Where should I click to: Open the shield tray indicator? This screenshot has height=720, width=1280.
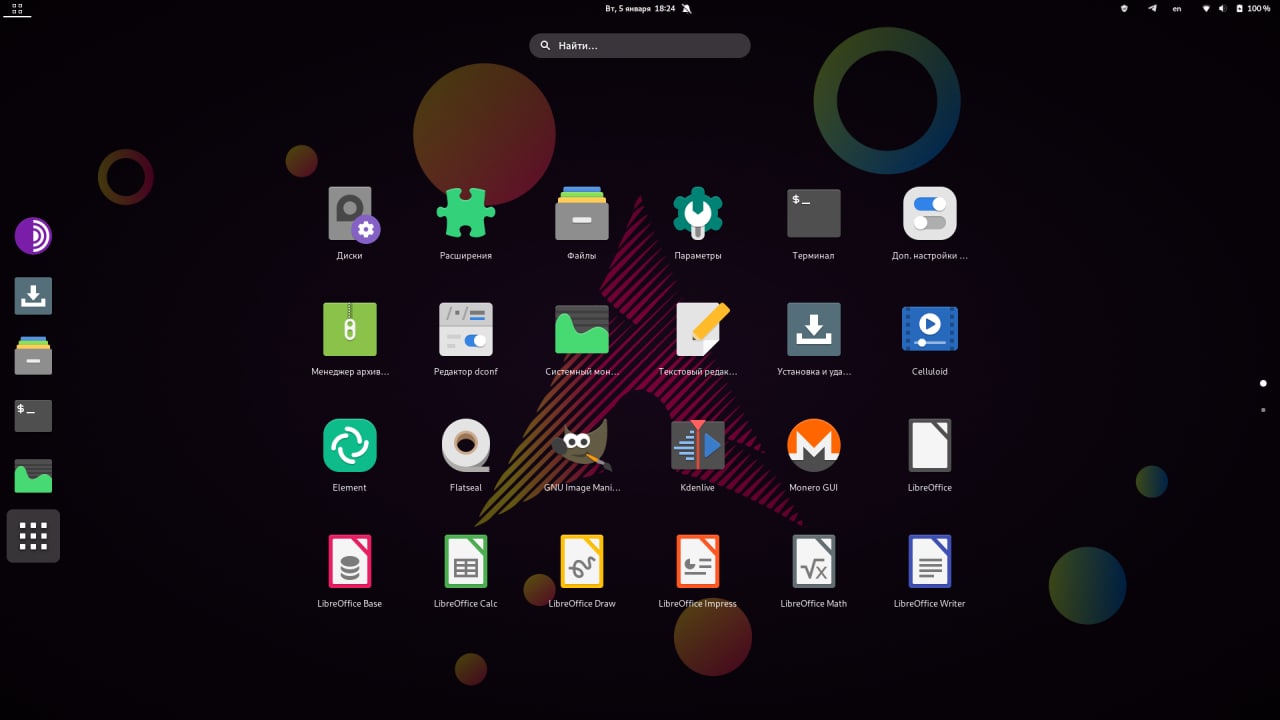[1124, 8]
